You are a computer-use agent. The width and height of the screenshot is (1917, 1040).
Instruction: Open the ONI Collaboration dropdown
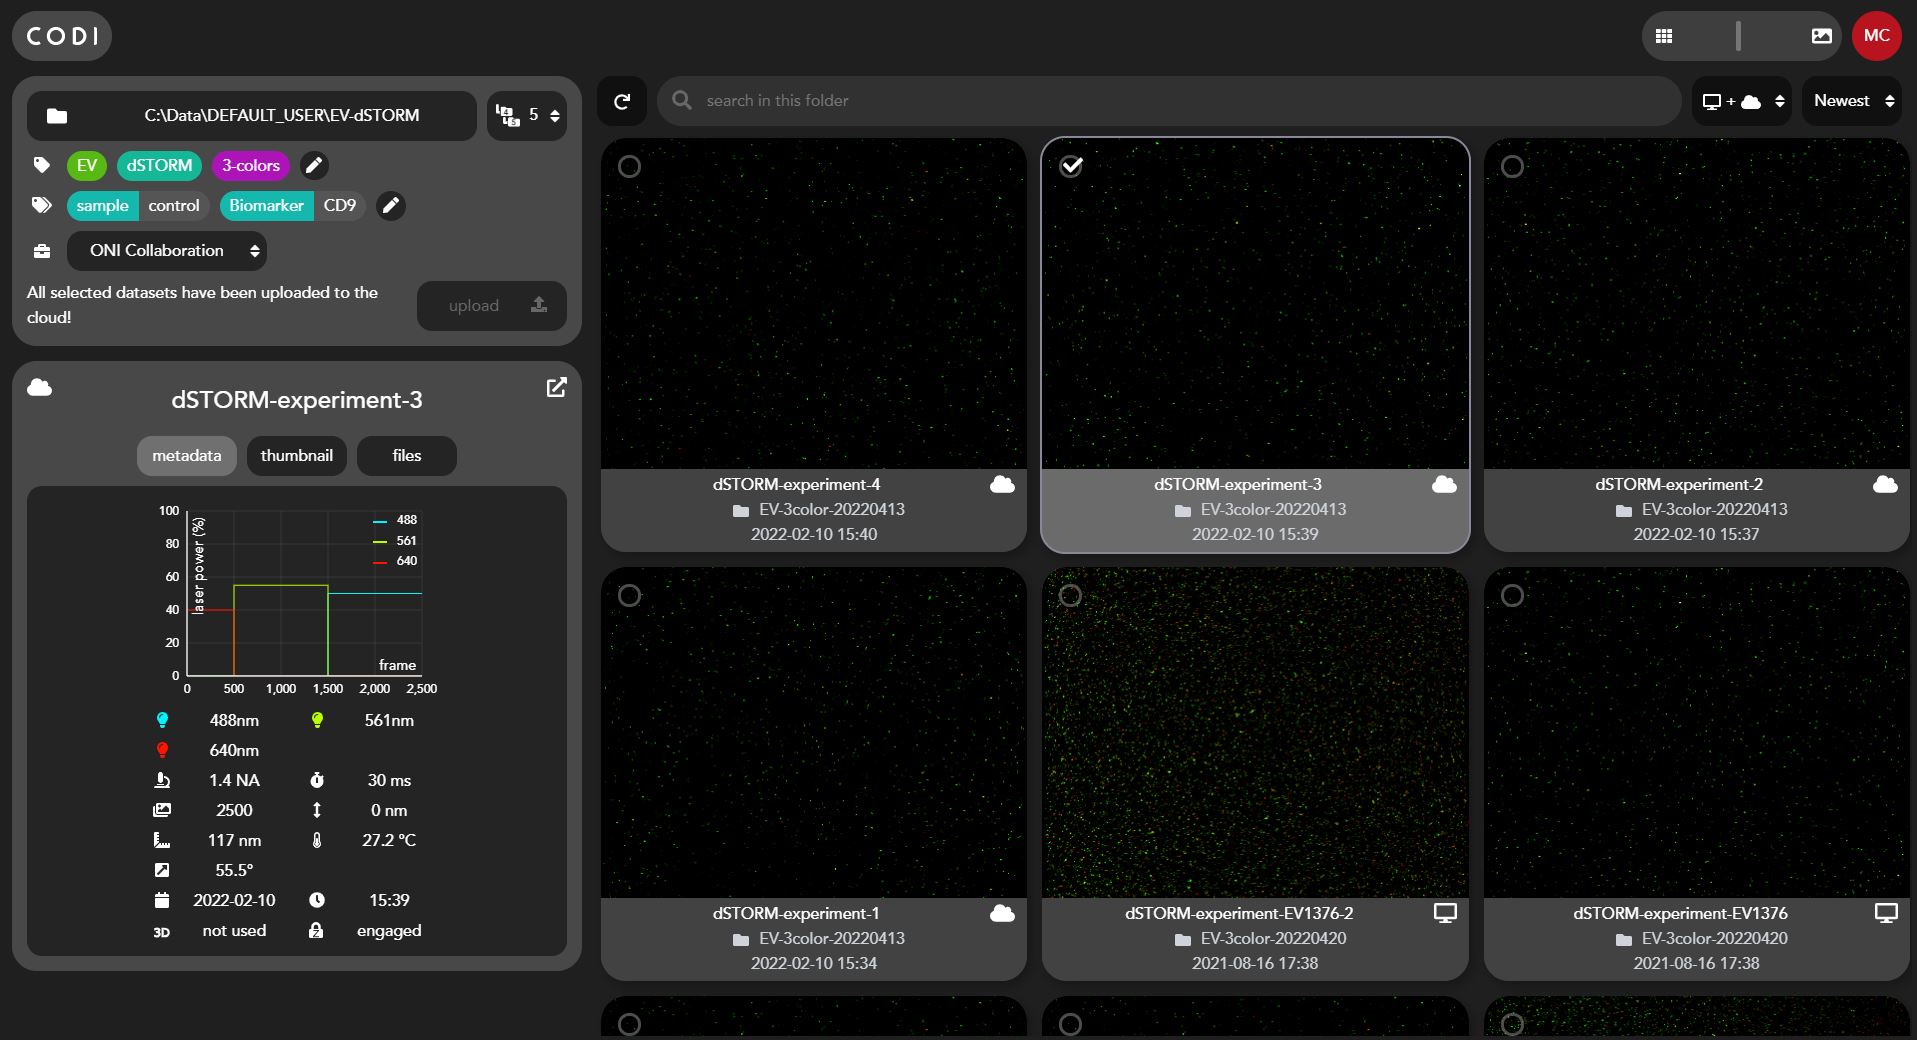pos(167,251)
